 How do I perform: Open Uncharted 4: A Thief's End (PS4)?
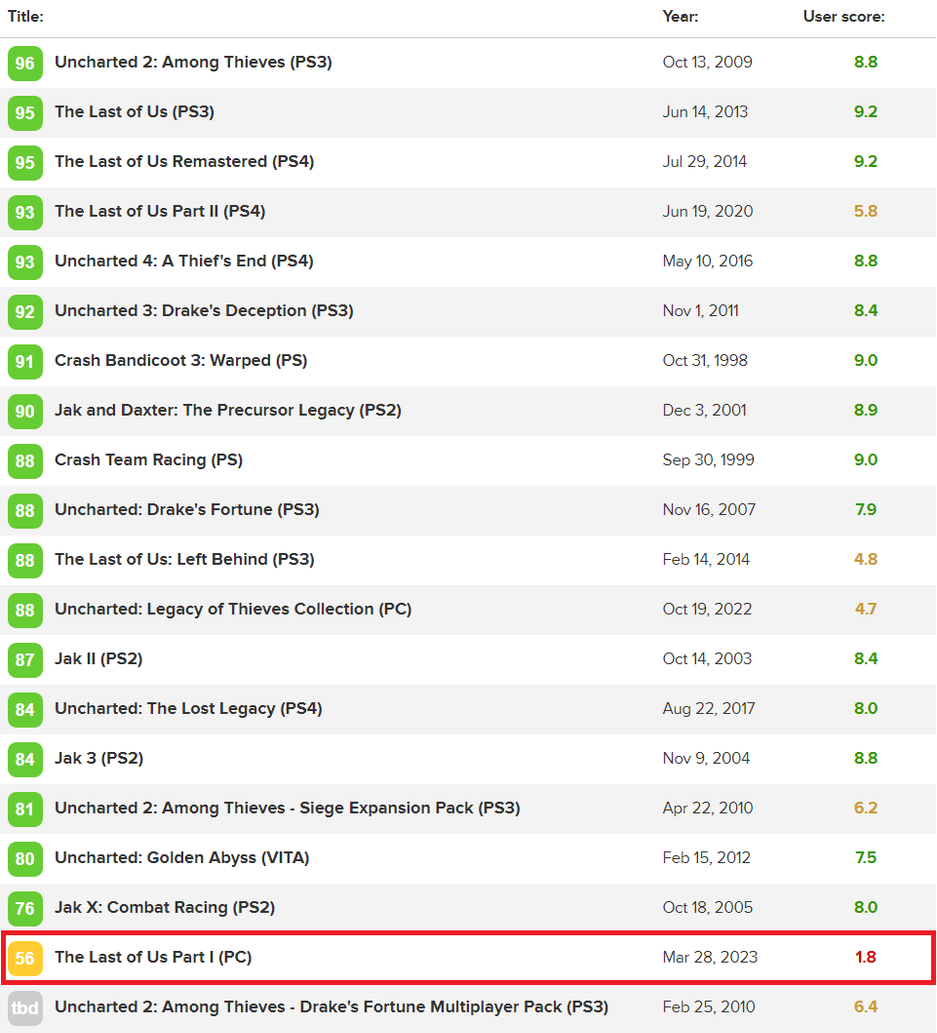click(184, 262)
